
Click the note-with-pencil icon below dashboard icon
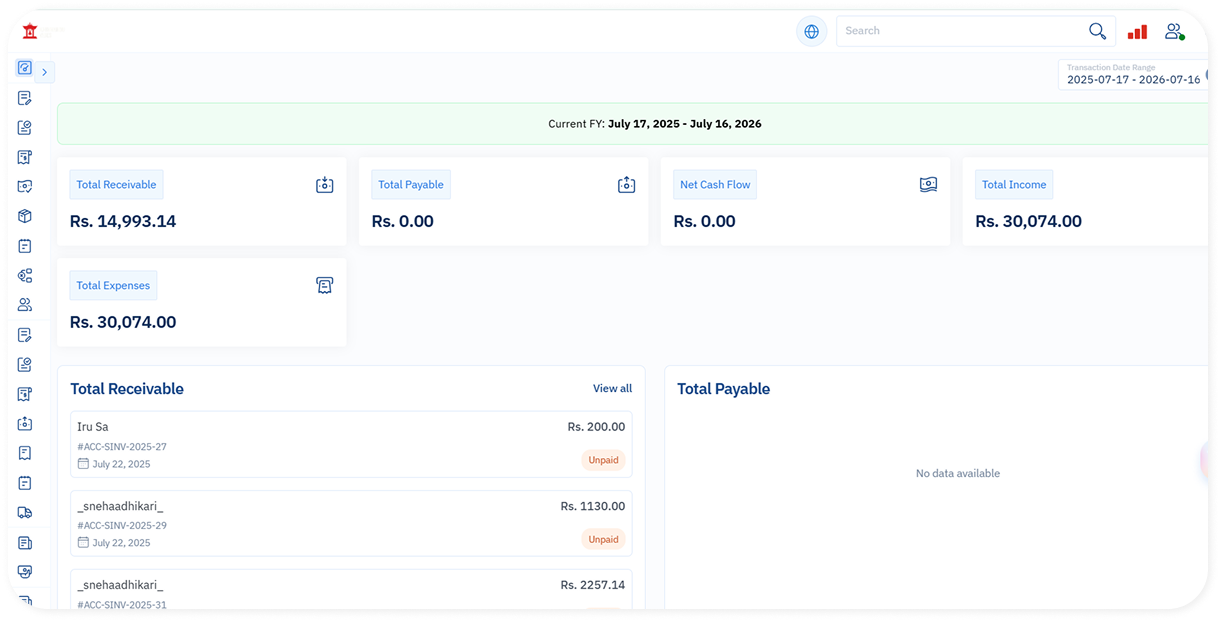(x=25, y=98)
